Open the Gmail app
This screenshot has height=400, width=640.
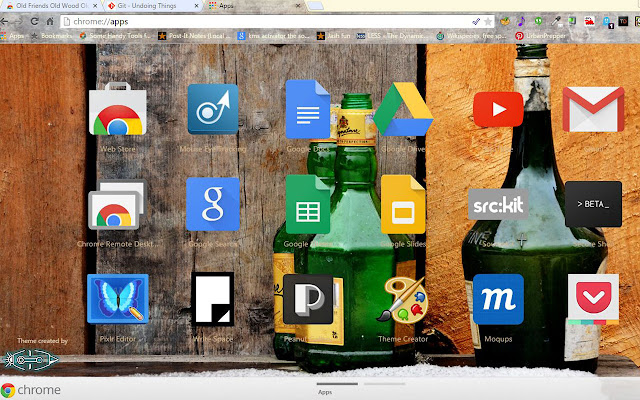pos(593,109)
